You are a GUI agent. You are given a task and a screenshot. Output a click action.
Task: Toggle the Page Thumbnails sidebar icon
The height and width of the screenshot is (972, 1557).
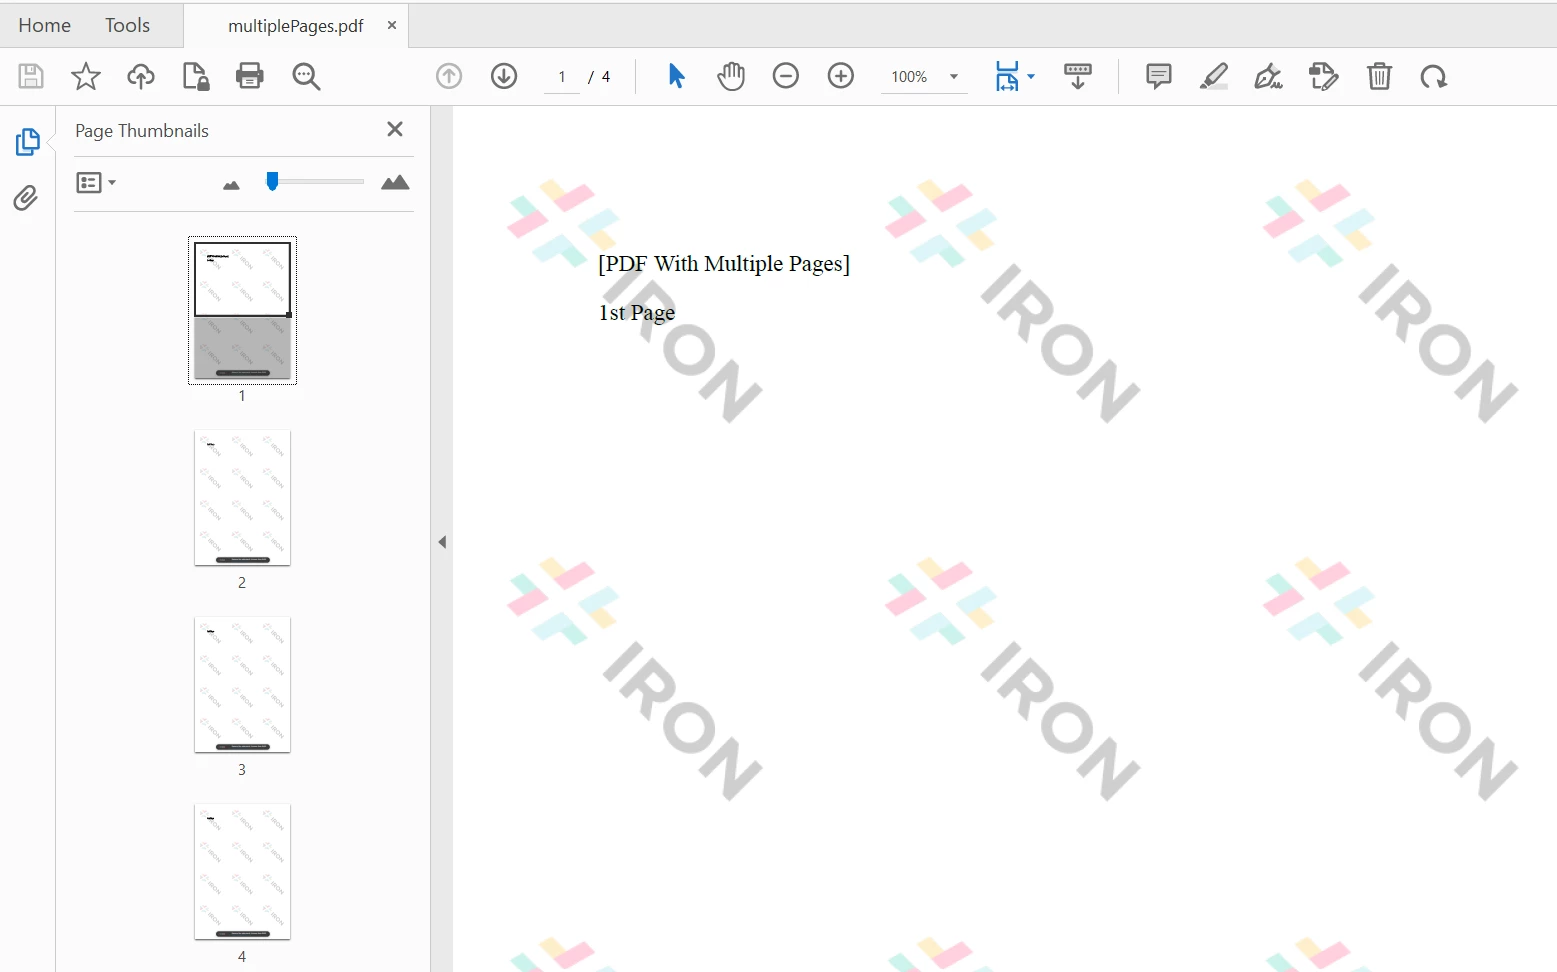(27, 142)
